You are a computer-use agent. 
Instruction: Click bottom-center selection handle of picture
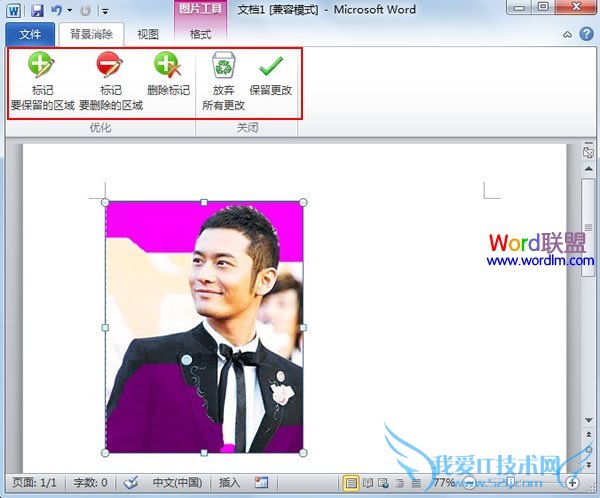204,453
